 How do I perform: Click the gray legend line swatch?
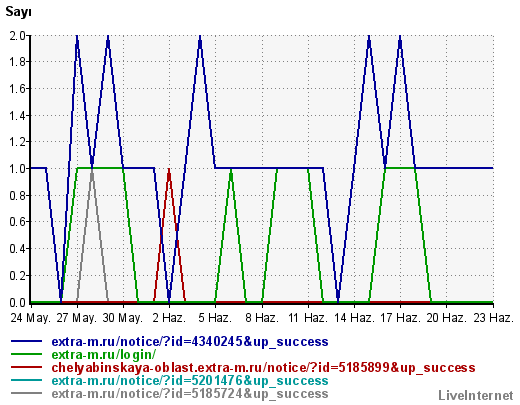pyautogui.click(x=27, y=393)
